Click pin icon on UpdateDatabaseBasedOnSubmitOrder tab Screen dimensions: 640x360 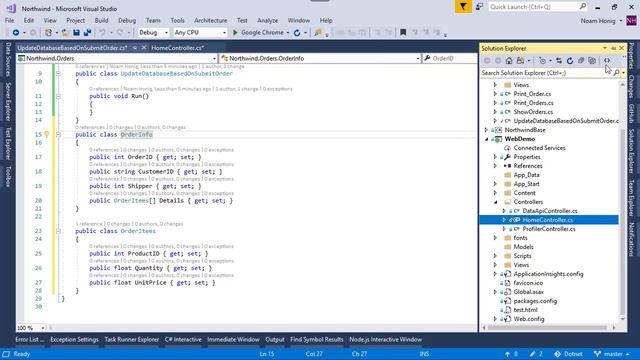pyautogui.click(x=135, y=48)
